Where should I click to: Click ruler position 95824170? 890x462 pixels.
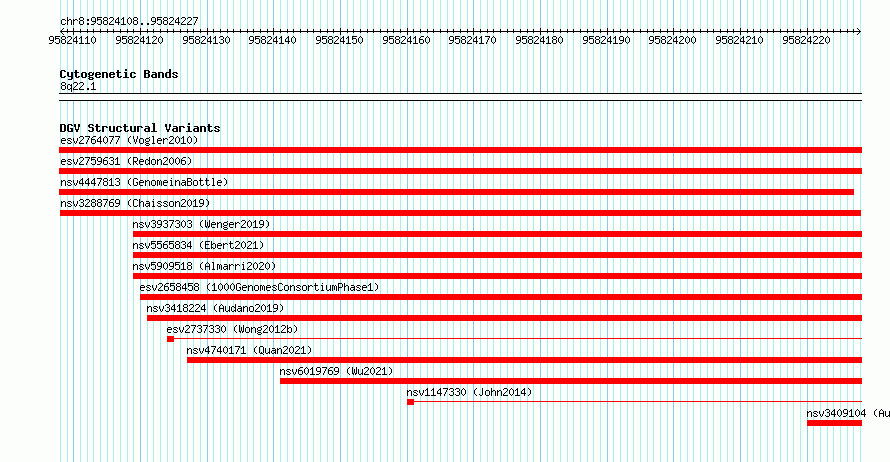(472, 40)
